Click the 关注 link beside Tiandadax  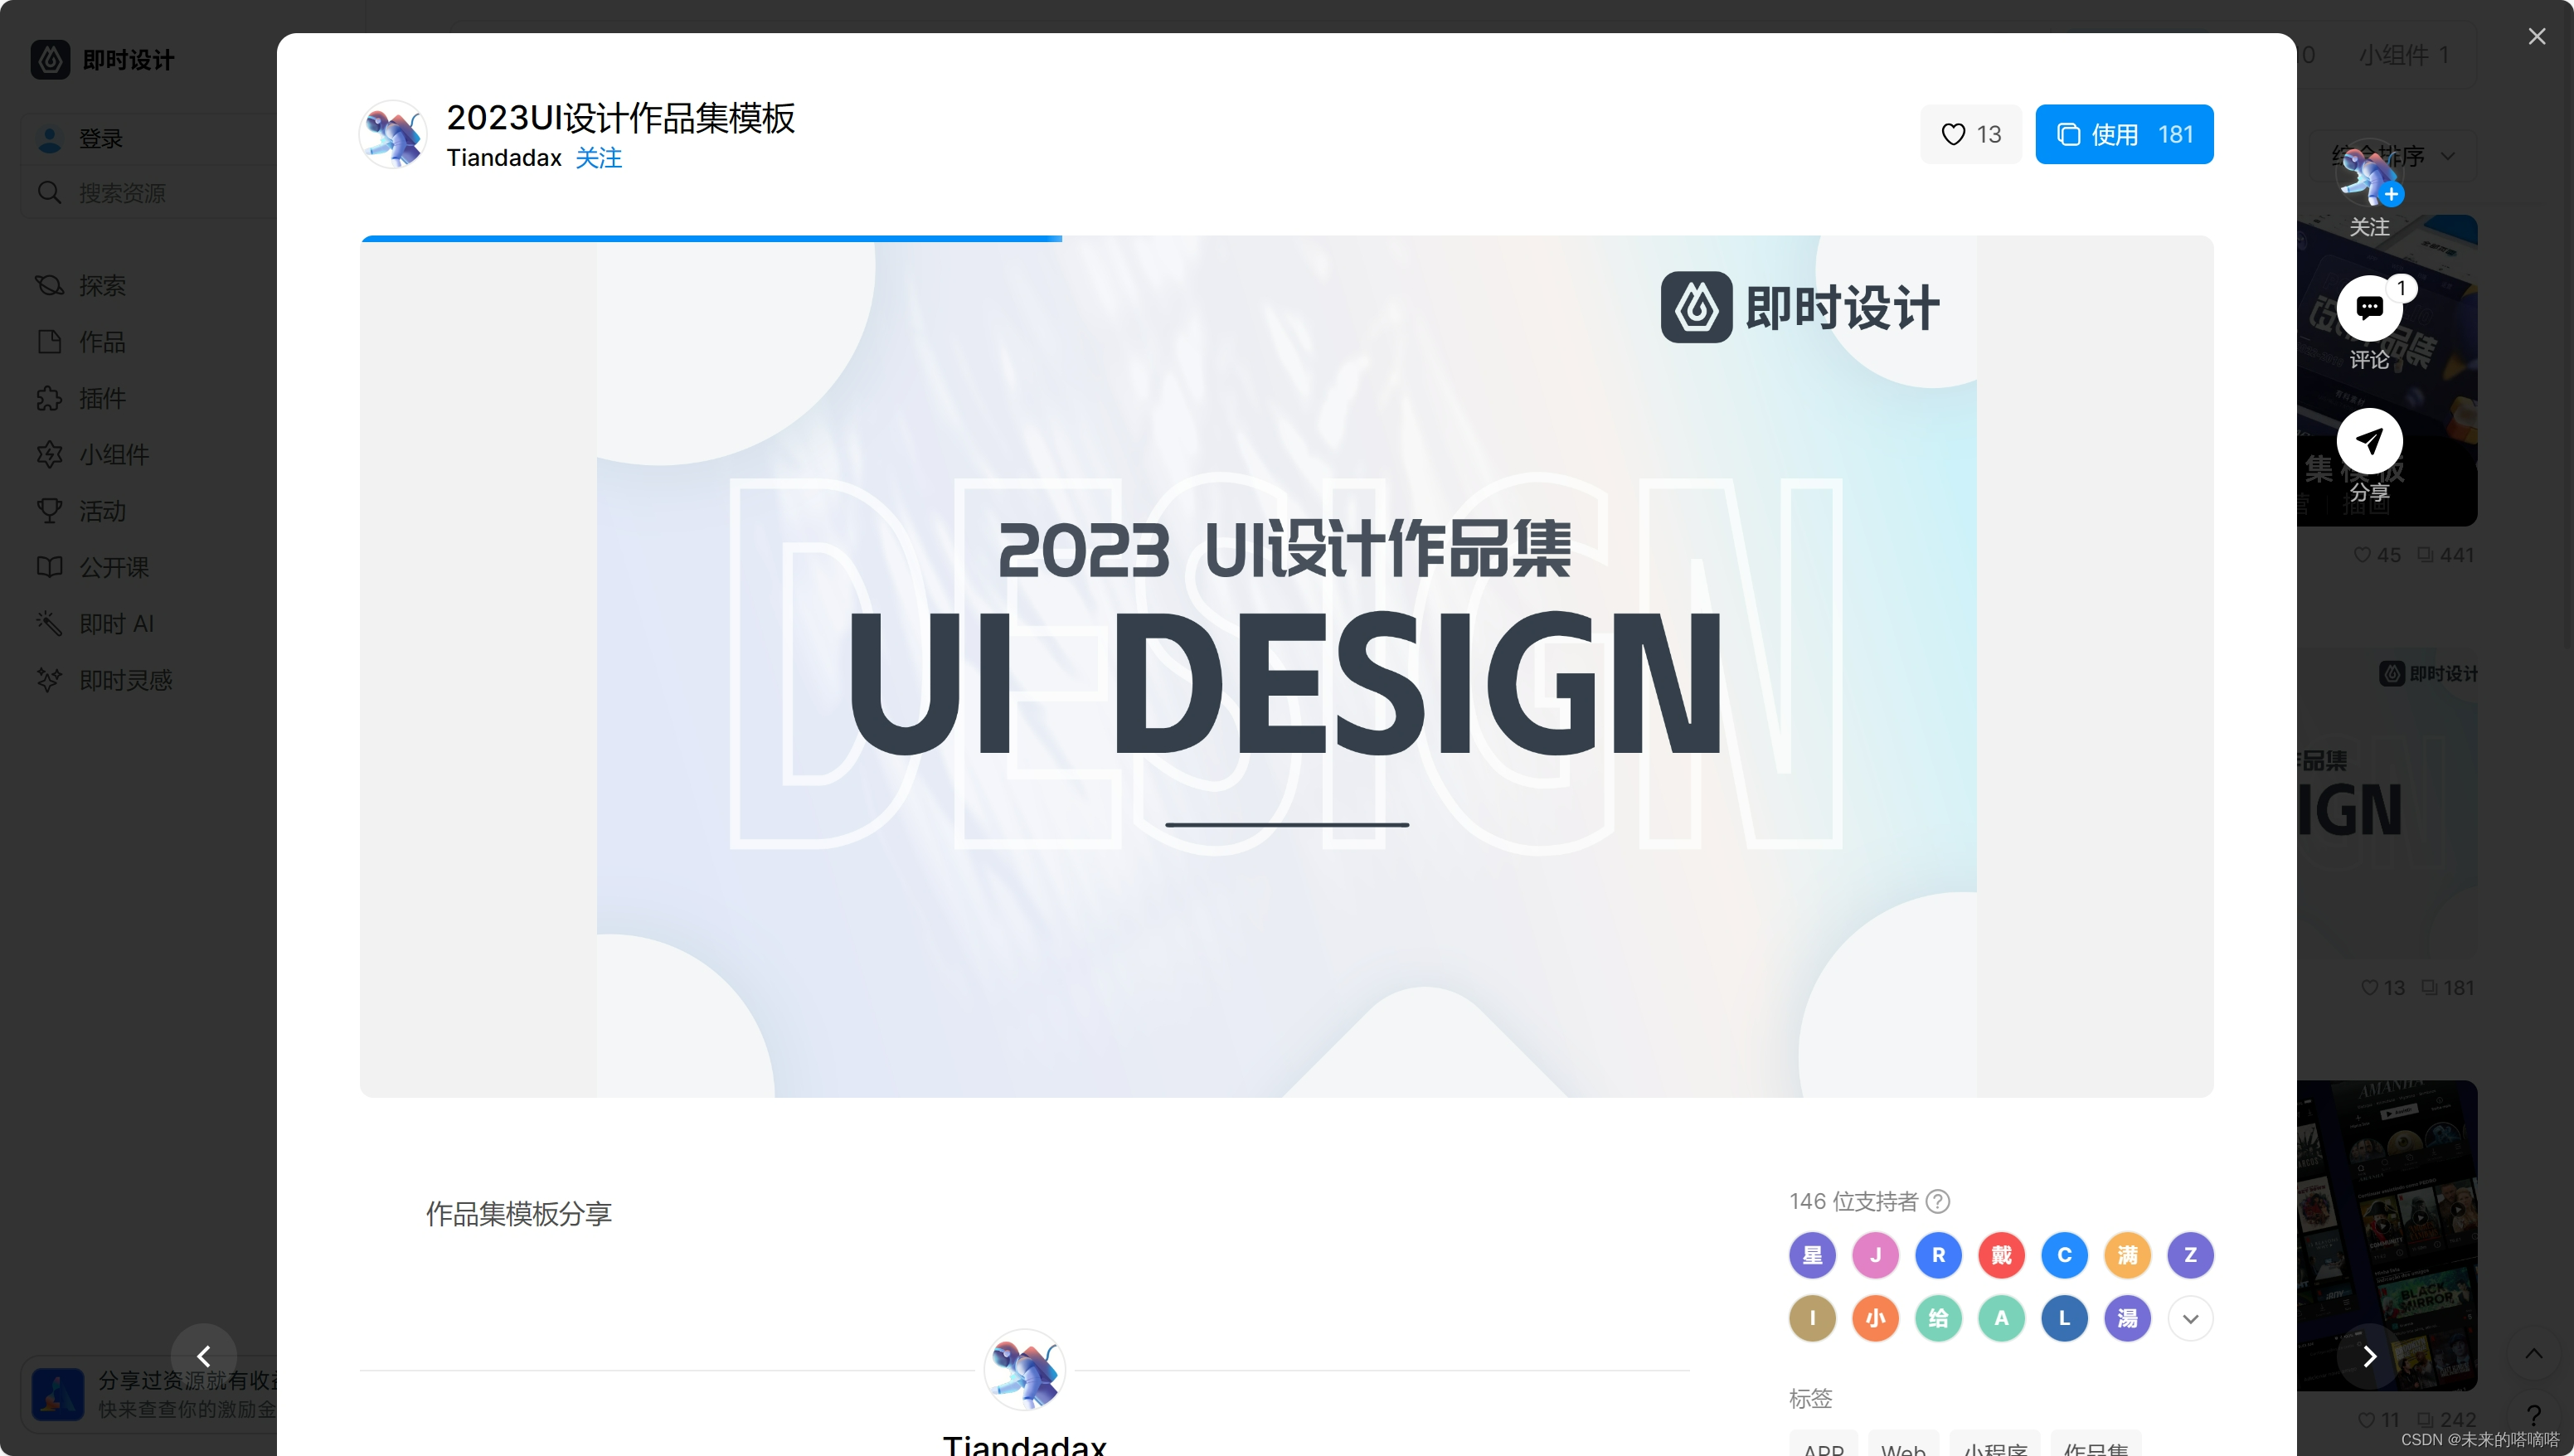click(598, 158)
